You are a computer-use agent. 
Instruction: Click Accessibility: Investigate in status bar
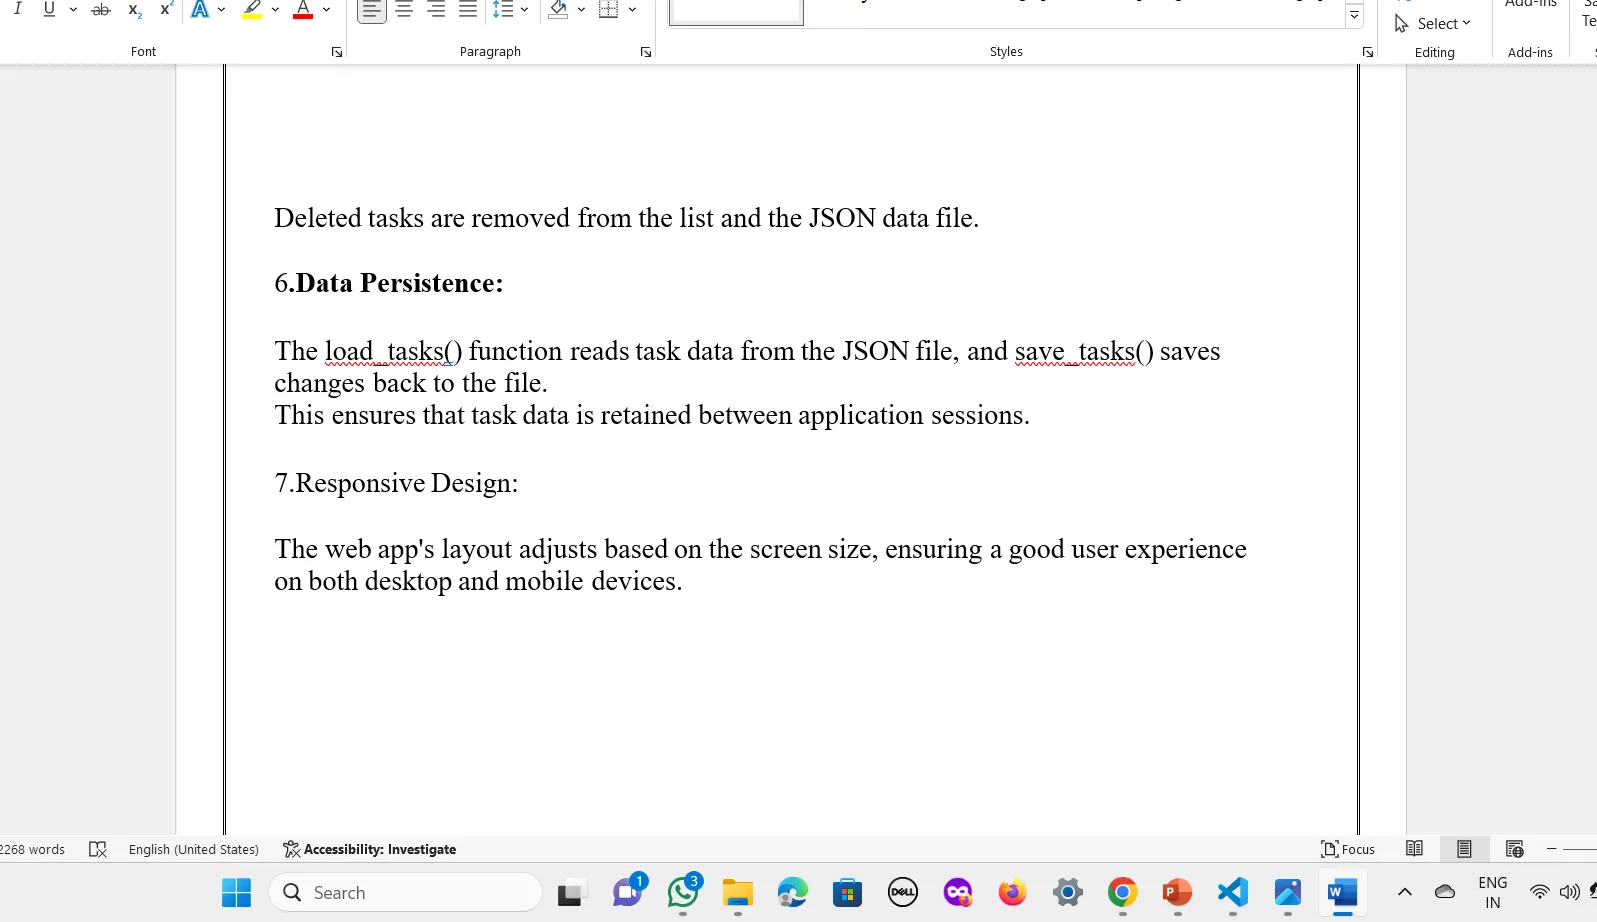(370, 849)
